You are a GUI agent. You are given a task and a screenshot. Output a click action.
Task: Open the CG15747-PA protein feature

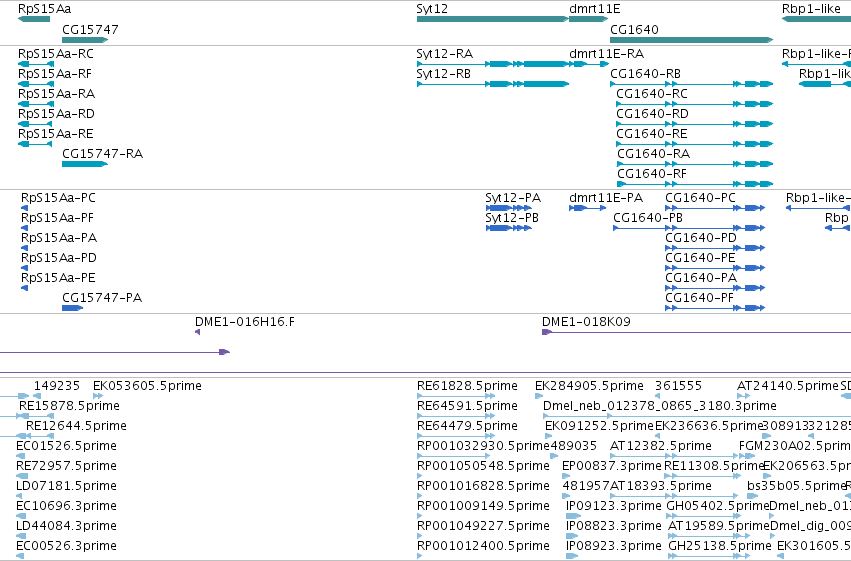[73, 308]
